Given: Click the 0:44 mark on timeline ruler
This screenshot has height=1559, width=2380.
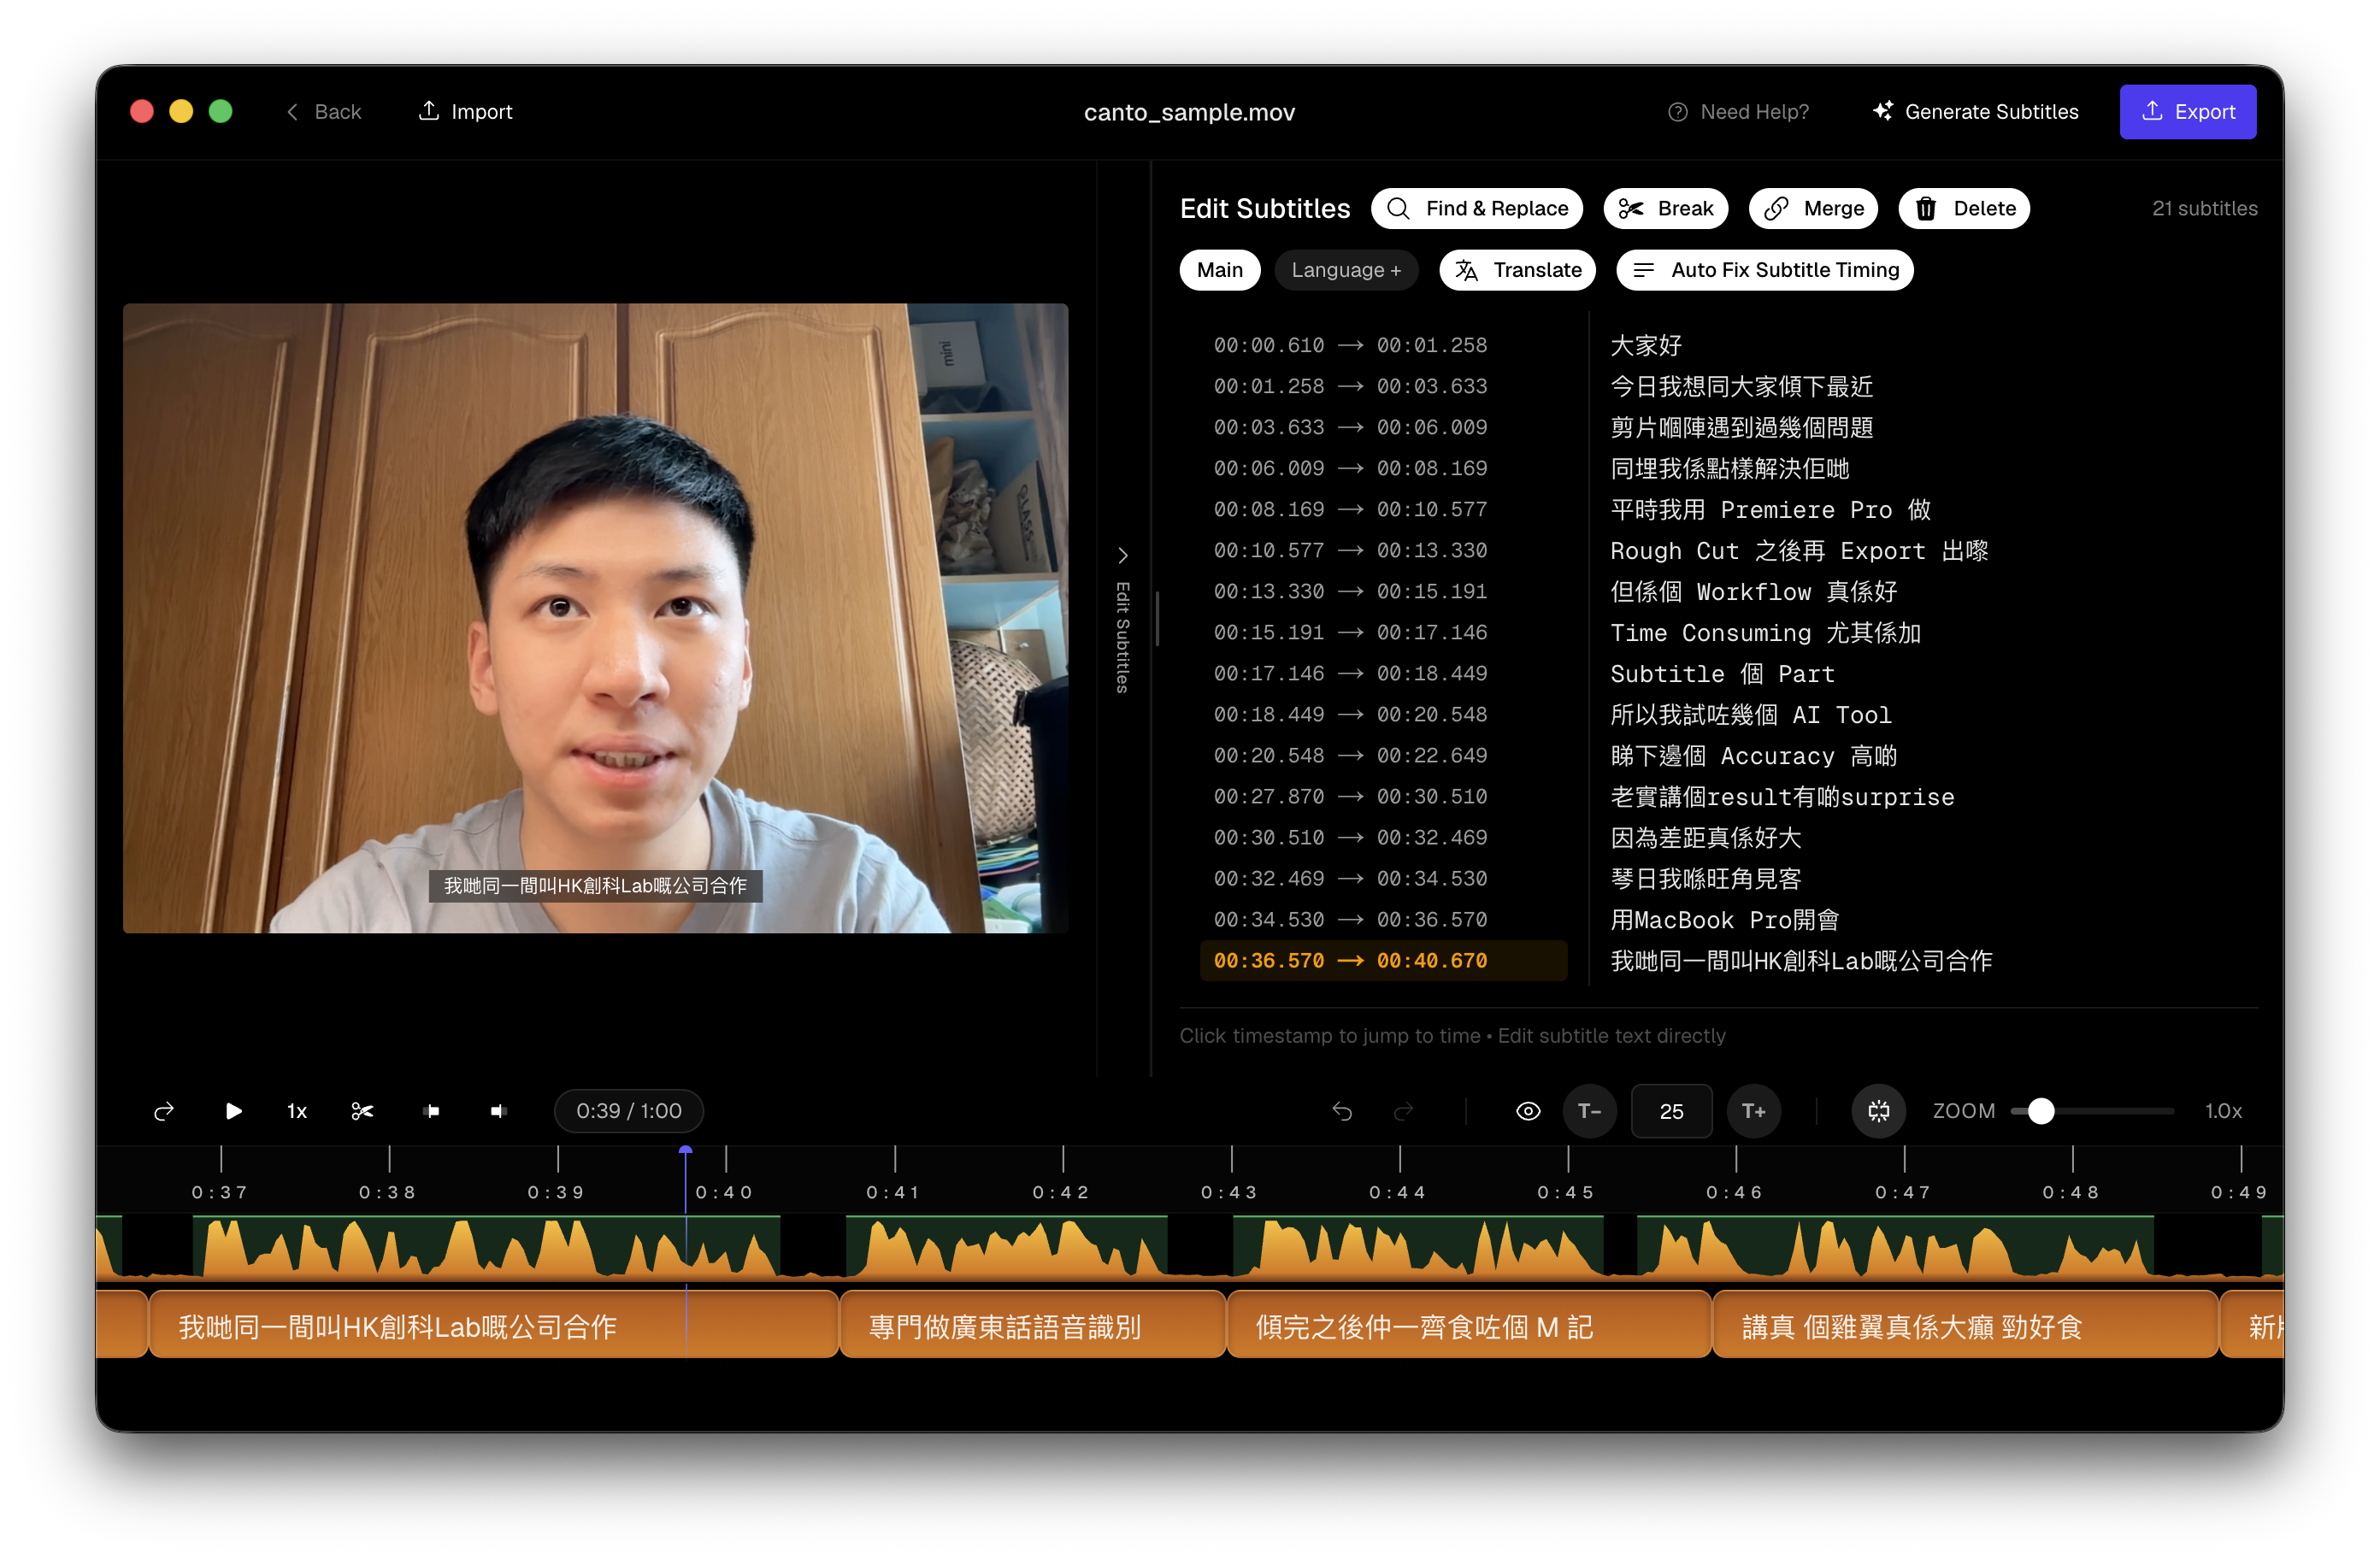Looking at the screenshot, I should 1399,1192.
